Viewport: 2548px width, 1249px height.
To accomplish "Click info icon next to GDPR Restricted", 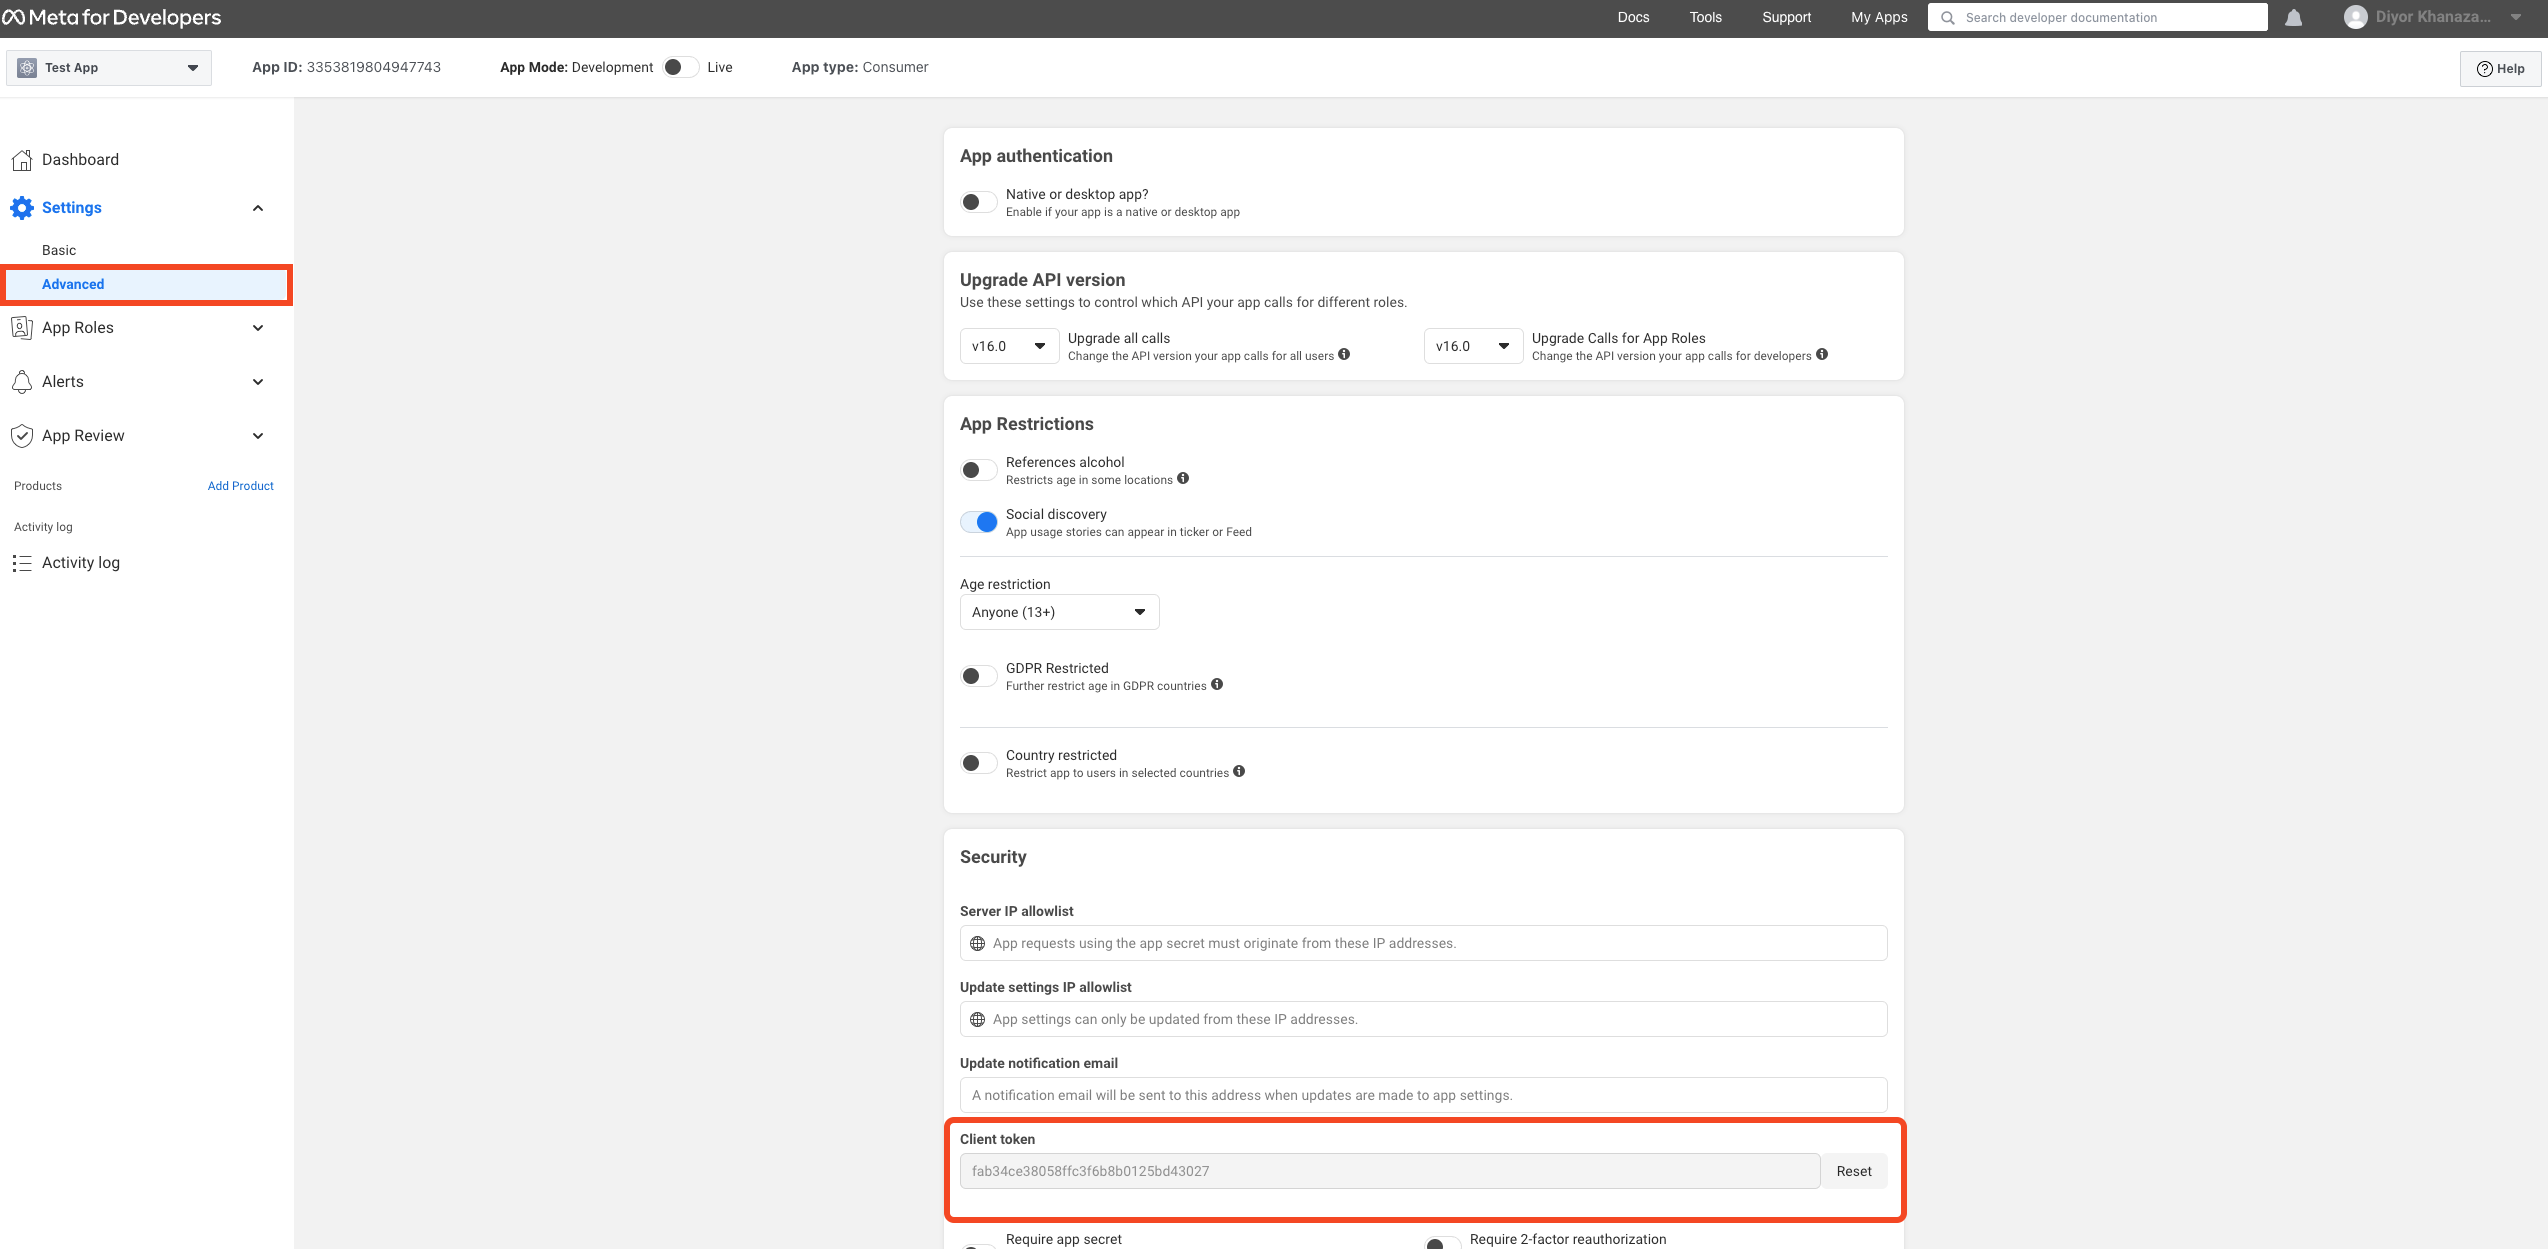I will pyautogui.click(x=1217, y=684).
